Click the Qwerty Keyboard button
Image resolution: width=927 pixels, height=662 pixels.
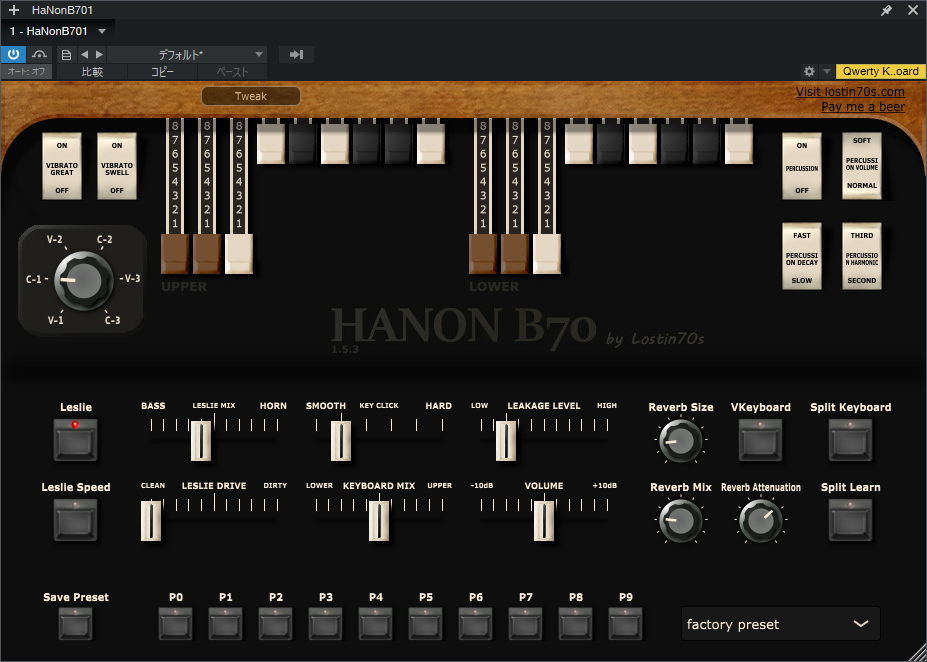(880, 72)
